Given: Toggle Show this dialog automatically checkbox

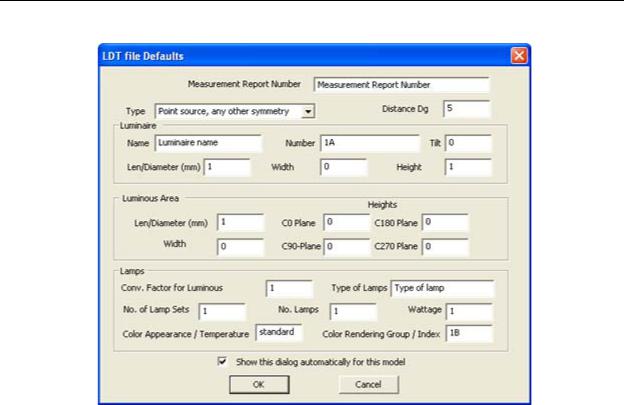Looking at the screenshot, I should click(x=222, y=361).
